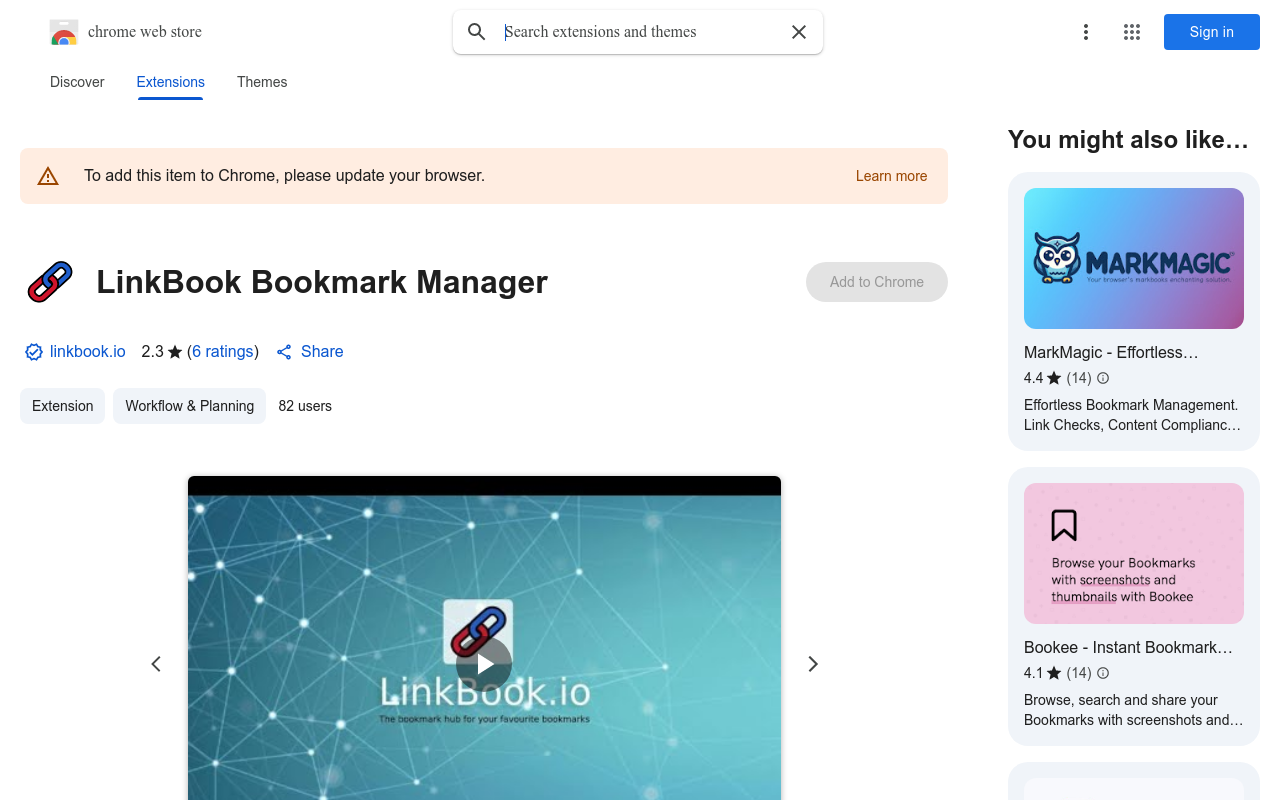Click the You might also like heading
The image size is (1280, 800).
(x=1128, y=140)
